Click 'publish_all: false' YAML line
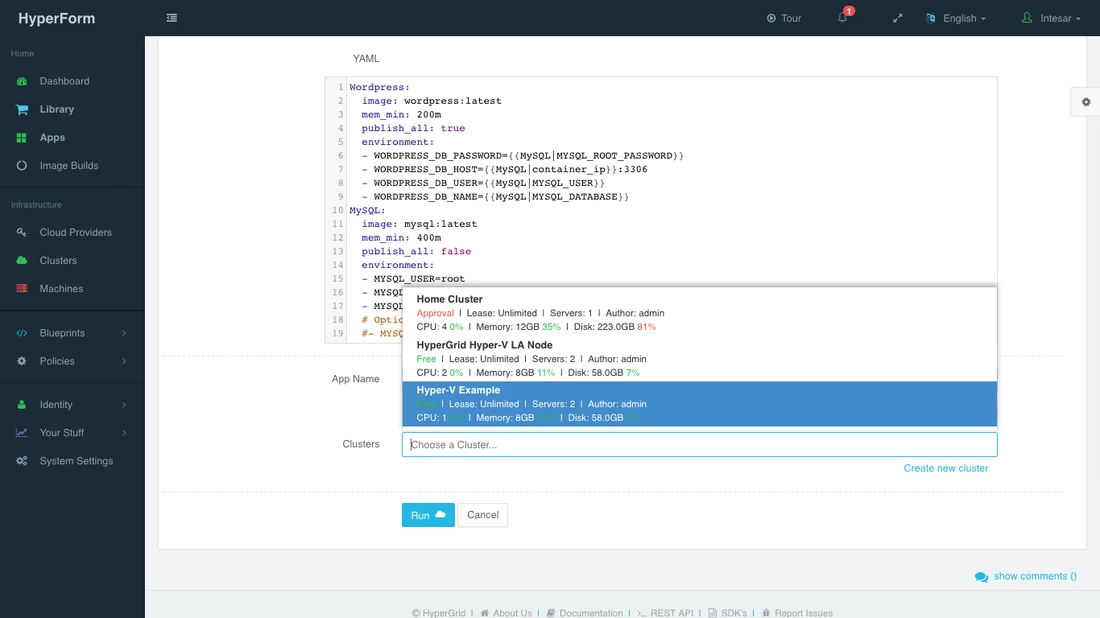Viewport: 1100px width, 618px height. (416, 251)
